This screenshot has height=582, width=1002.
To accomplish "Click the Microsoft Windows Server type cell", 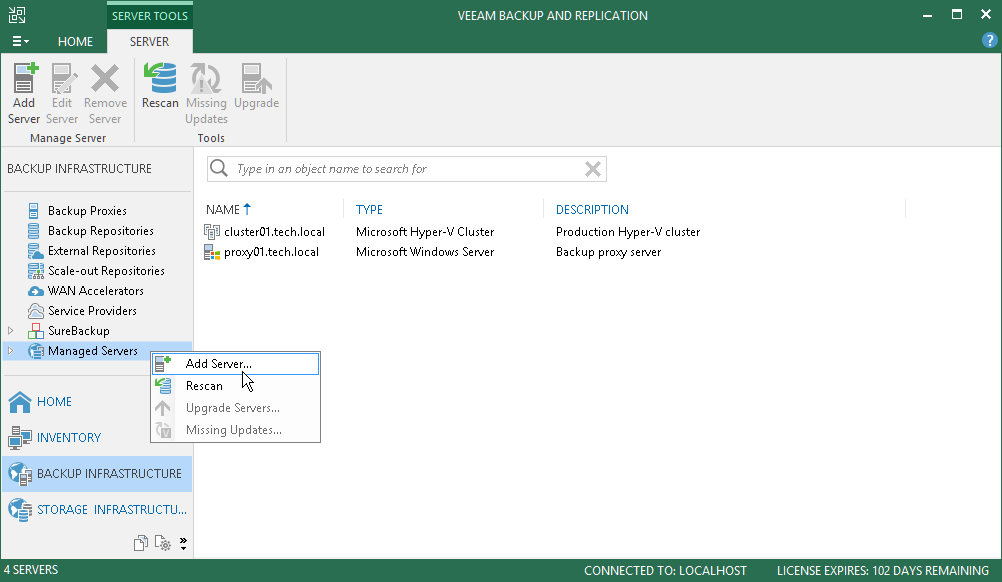I will click(x=425, y=252).
